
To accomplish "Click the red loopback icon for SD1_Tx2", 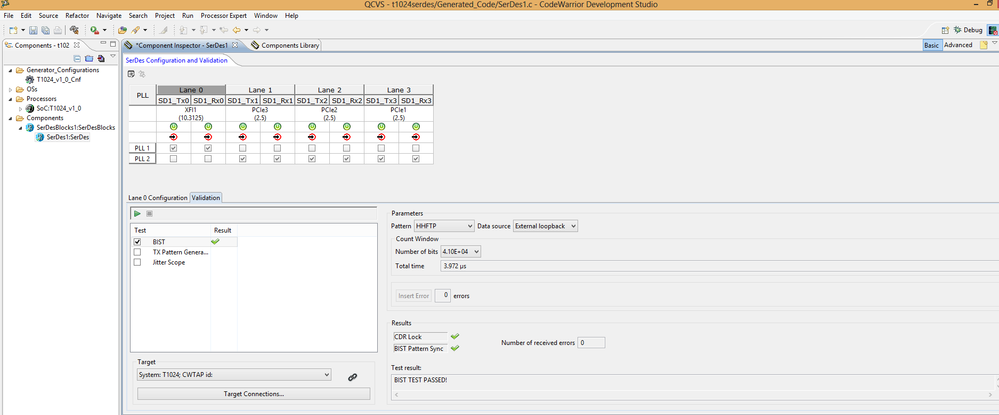I will click(312, 136).
